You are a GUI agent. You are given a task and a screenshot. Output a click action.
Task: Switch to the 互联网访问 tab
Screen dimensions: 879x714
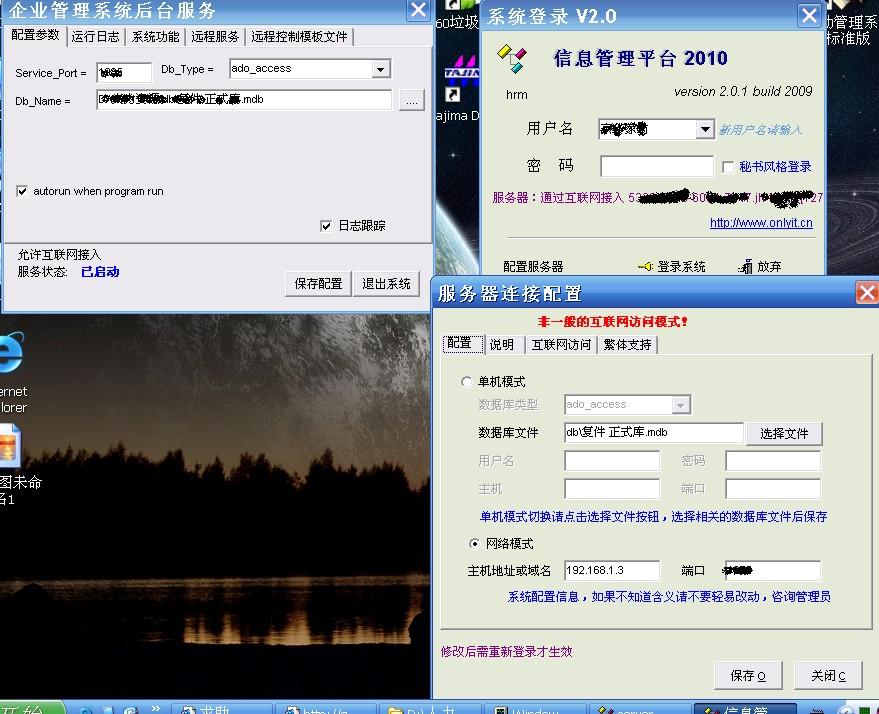[x=560, y=344]
